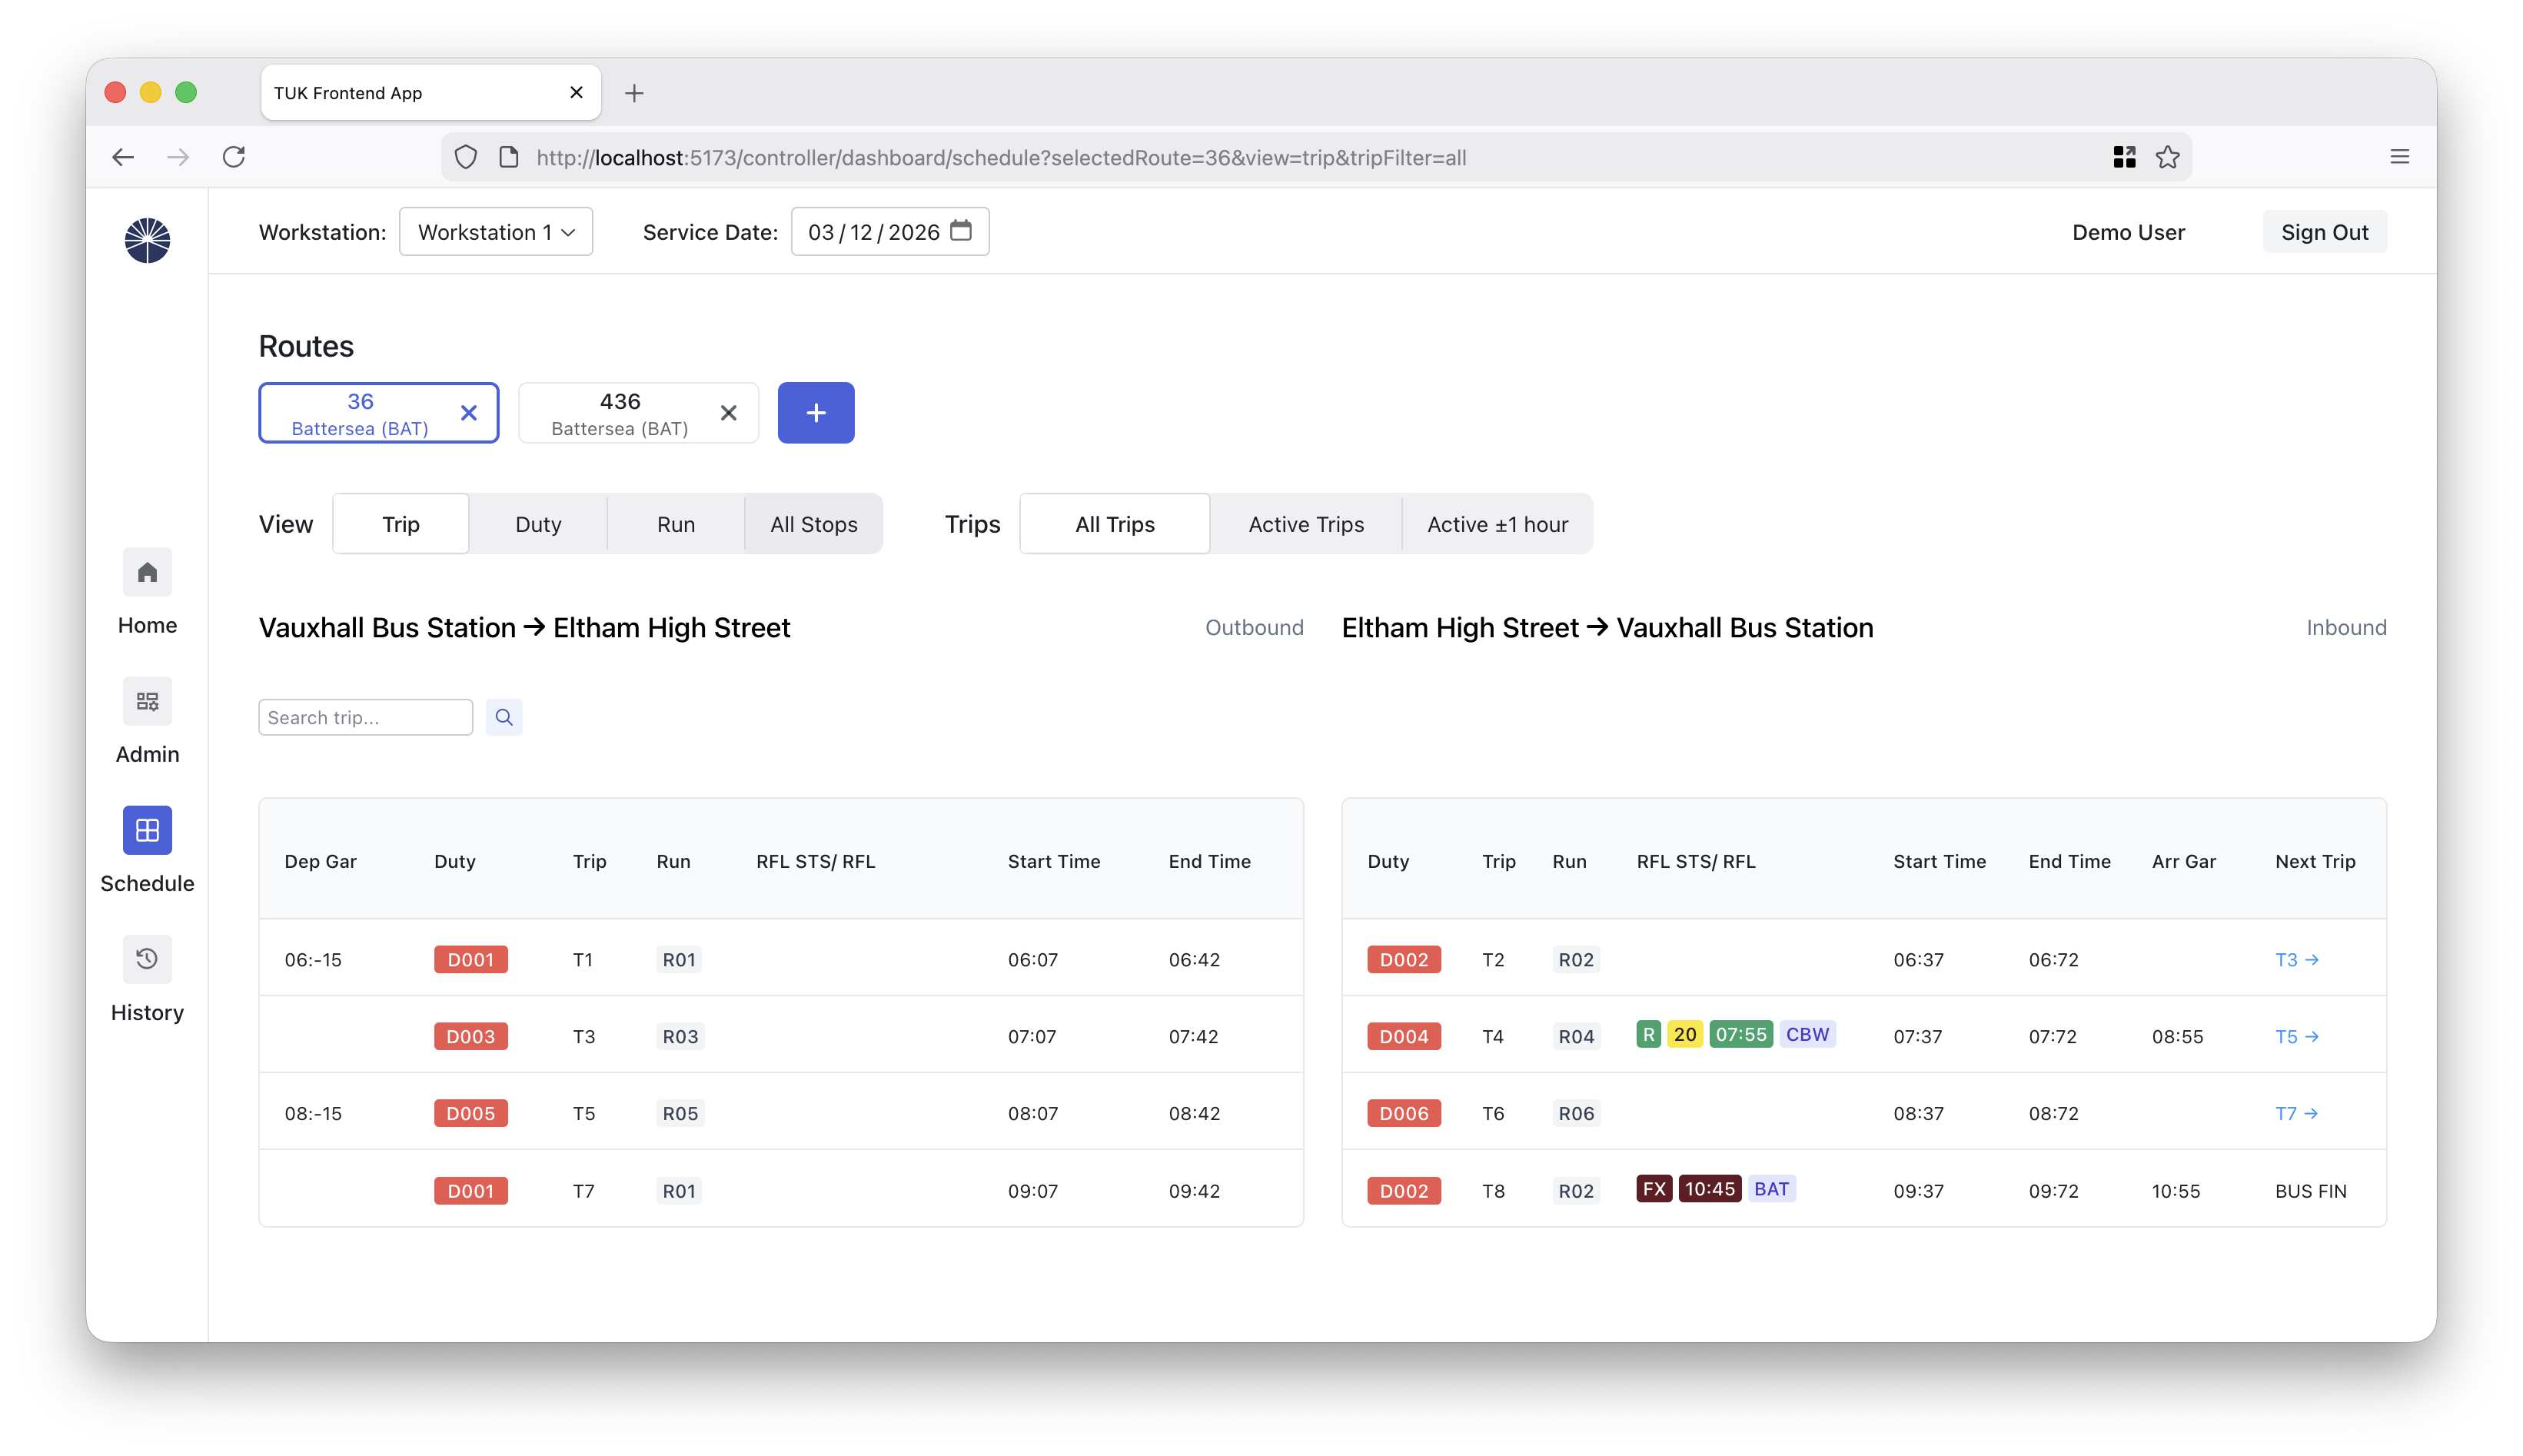Switch view to All Stops

pyautogui.click(x=813, y=524)
